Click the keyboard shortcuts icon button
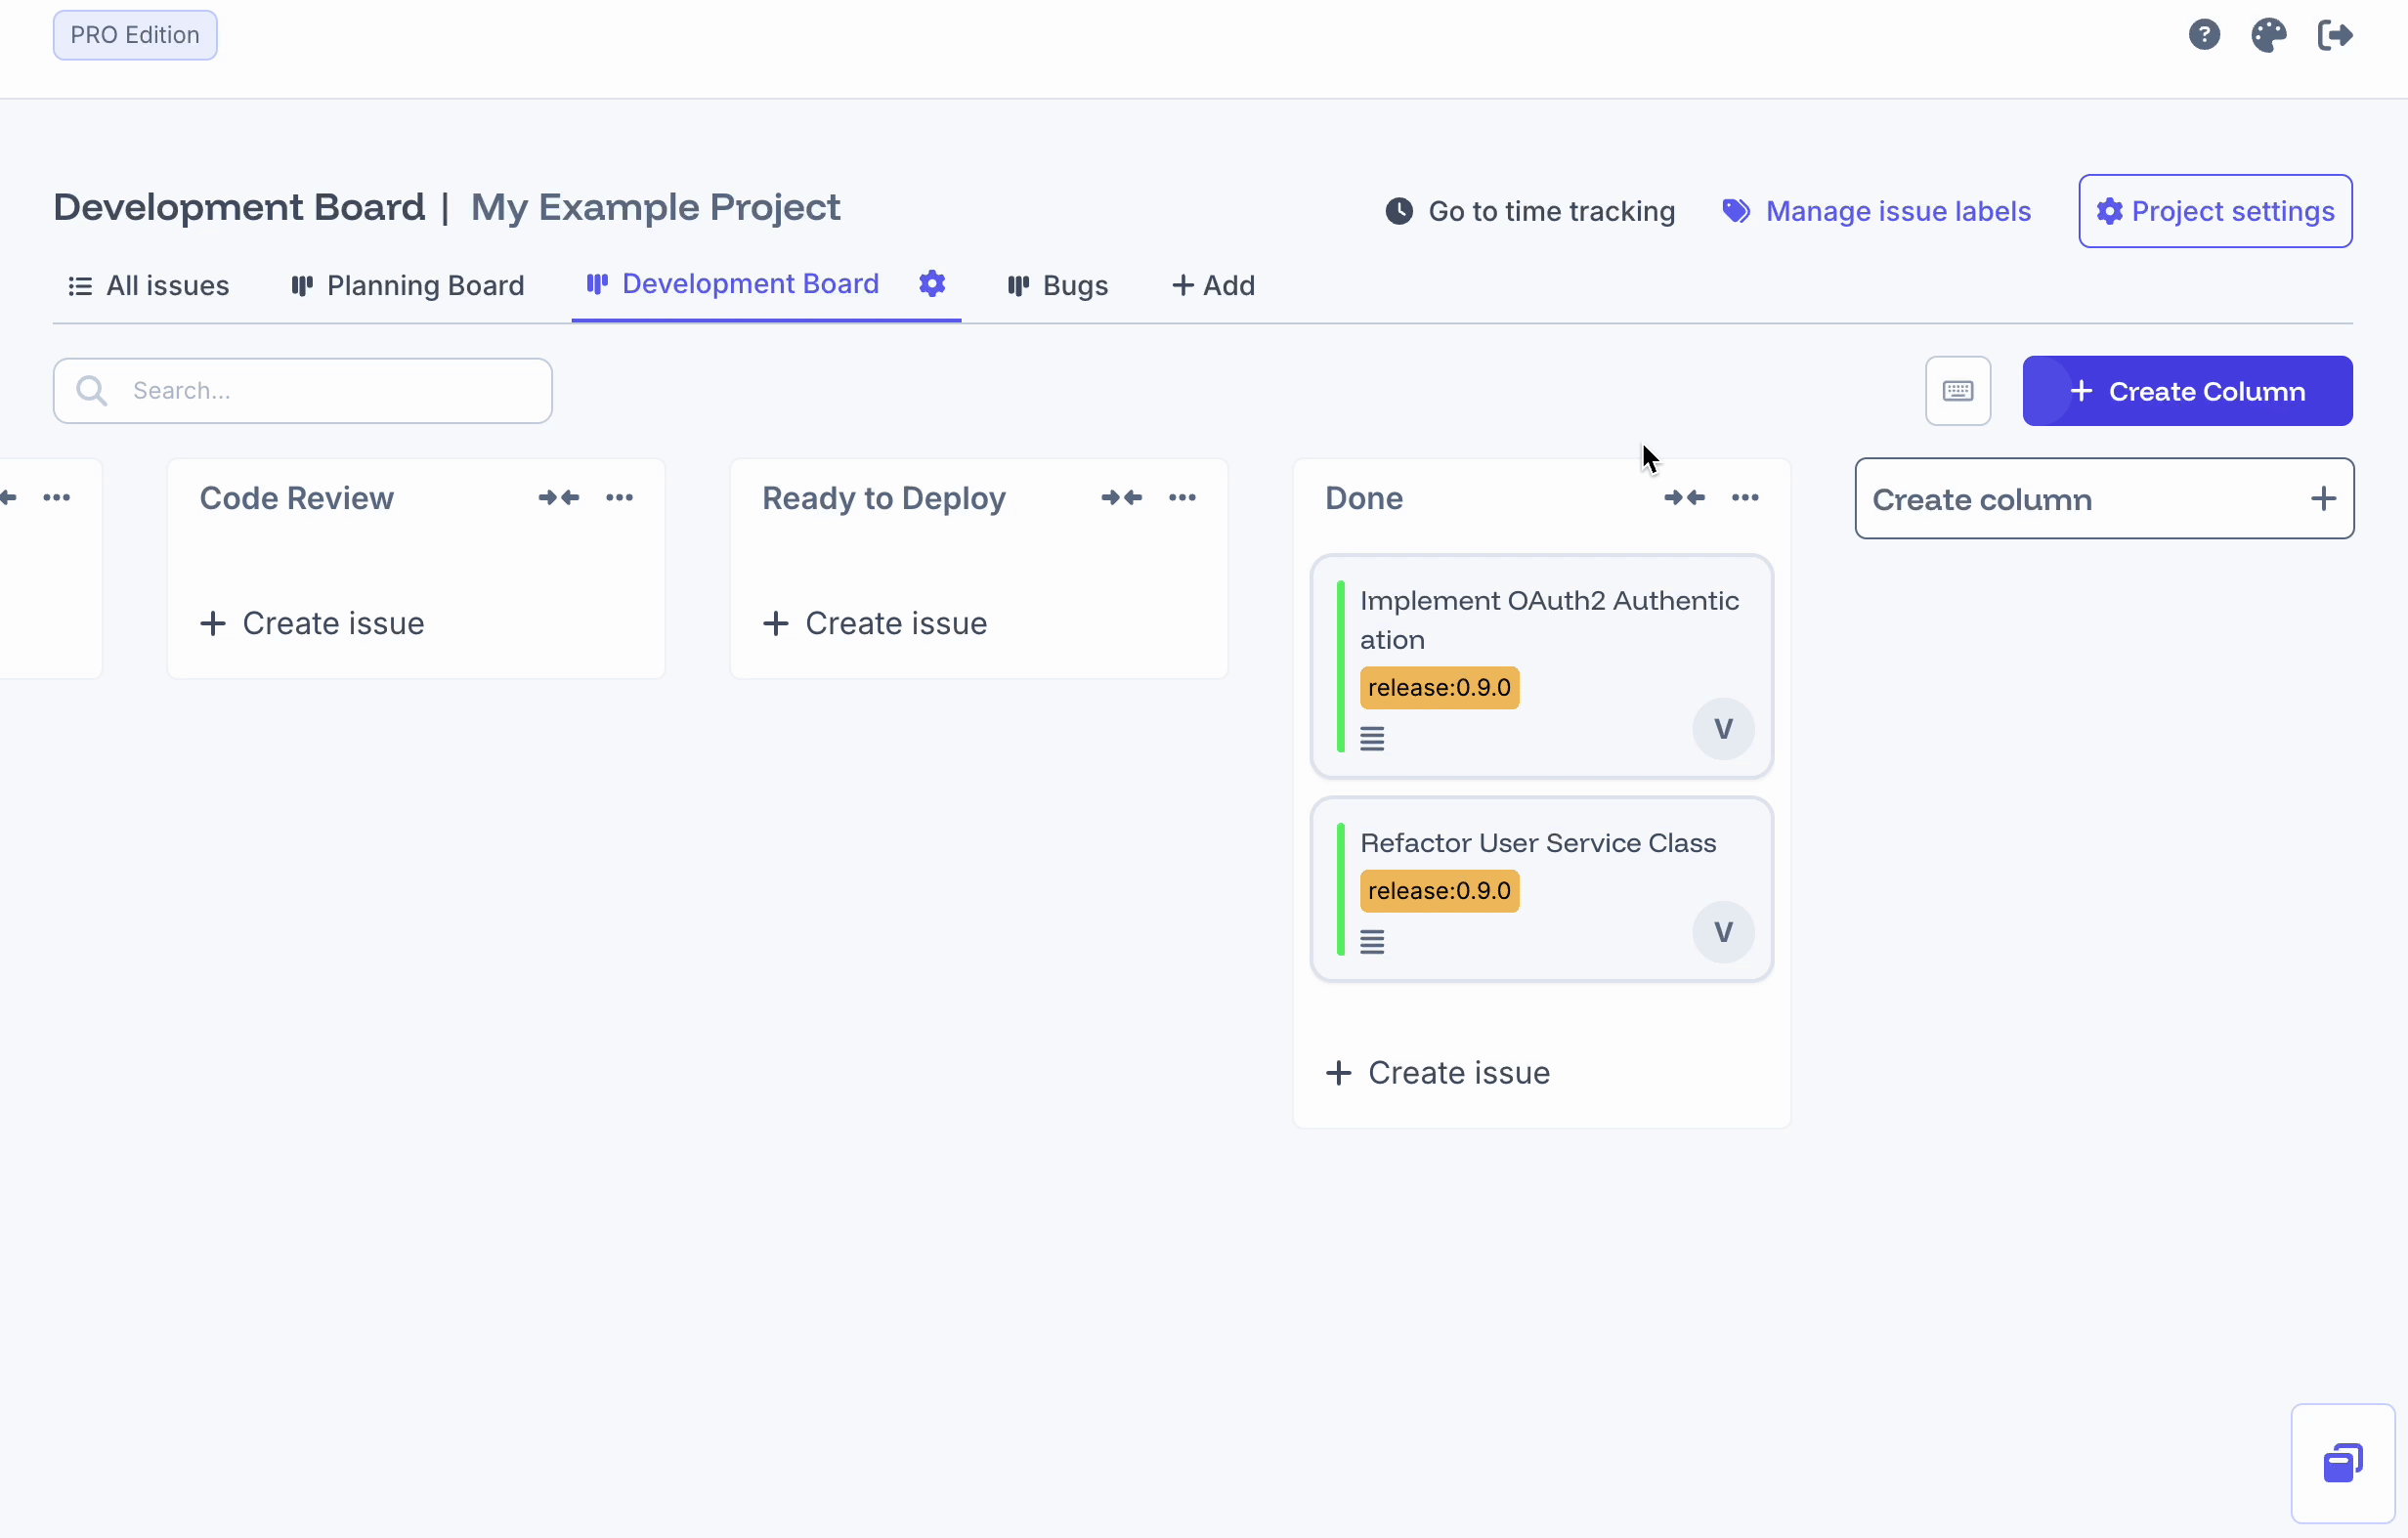2408x1538 pixels. click(x=1957, y=391)
